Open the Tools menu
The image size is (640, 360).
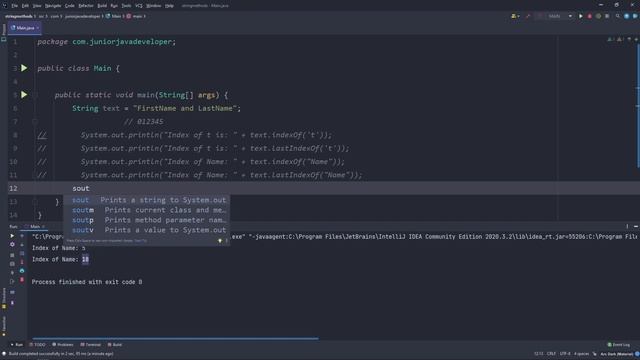pyautogui.click(x=127, y=6)
